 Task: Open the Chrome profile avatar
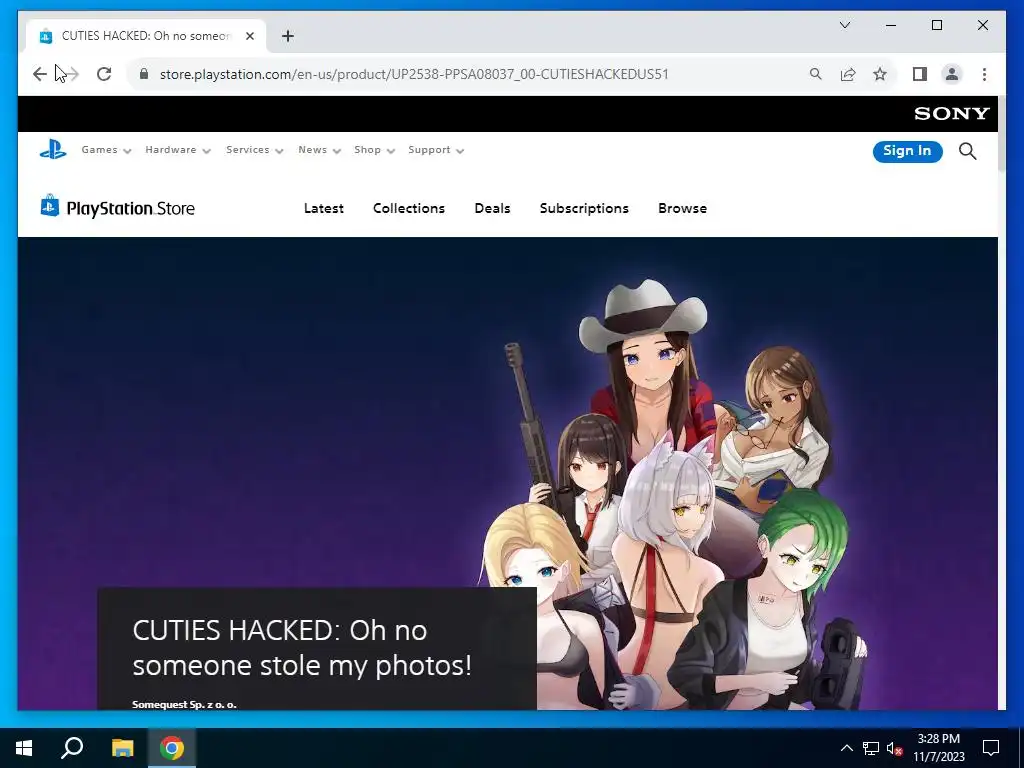click(x=952, y=74)
